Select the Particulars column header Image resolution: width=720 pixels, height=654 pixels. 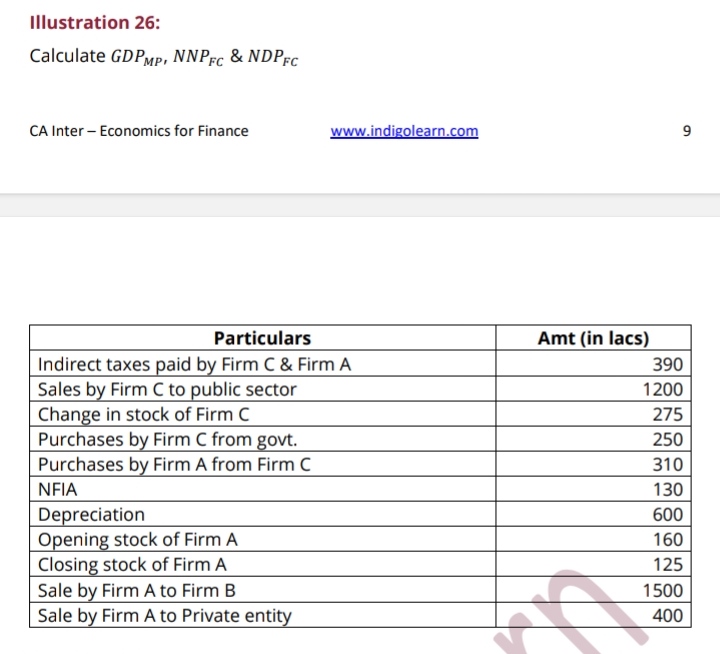click(x=262, y=338)
